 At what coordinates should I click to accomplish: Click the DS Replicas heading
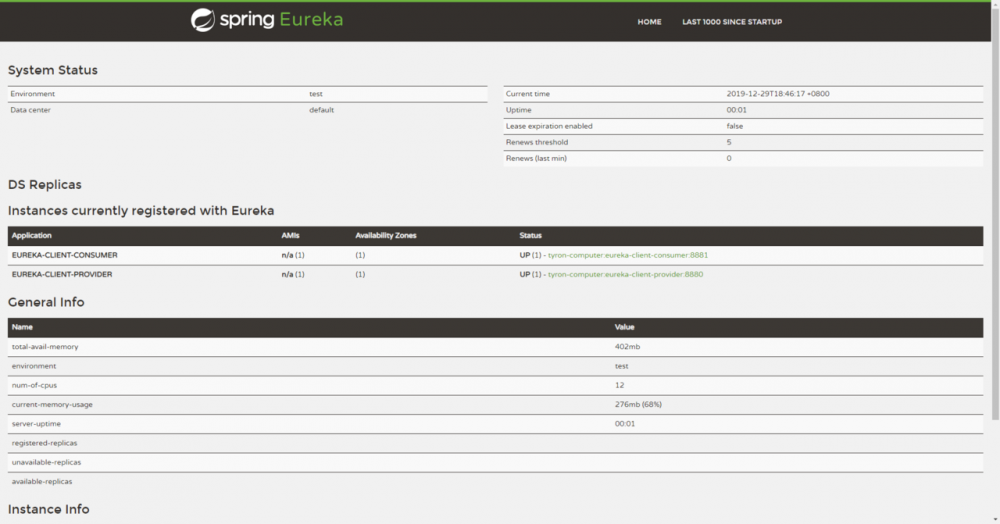click(45, 185)
